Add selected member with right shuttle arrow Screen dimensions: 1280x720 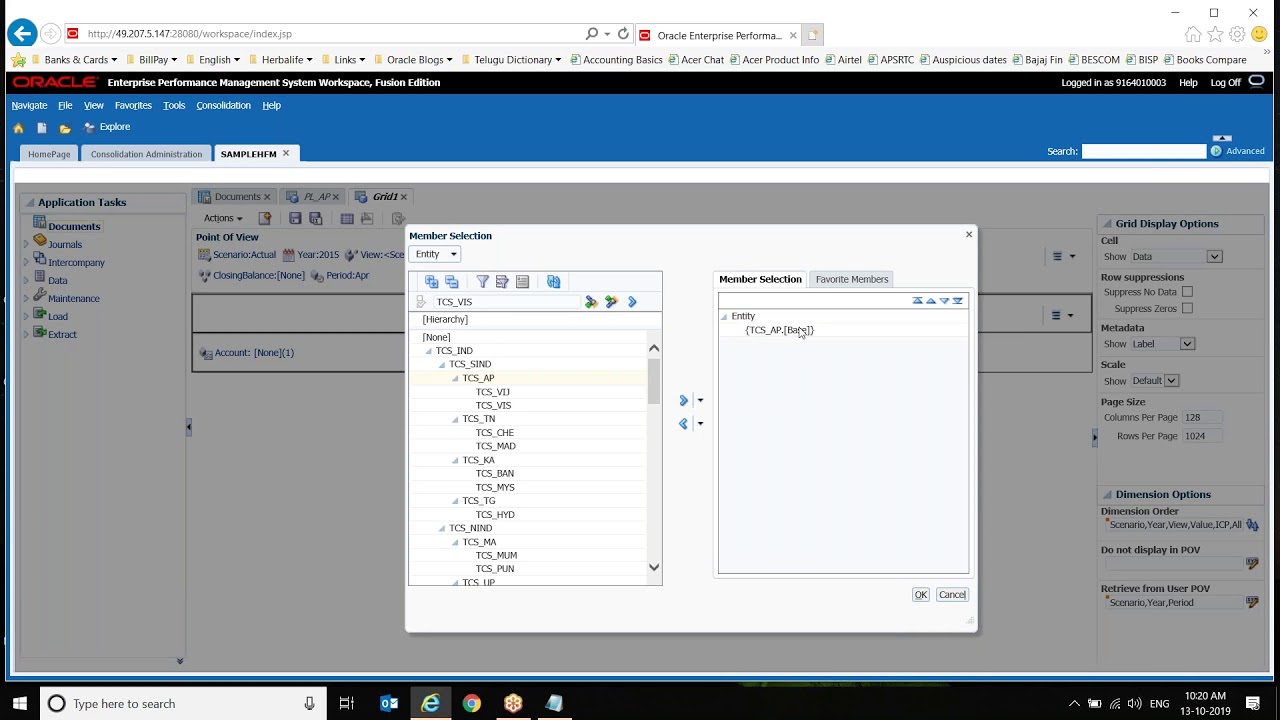684,400
